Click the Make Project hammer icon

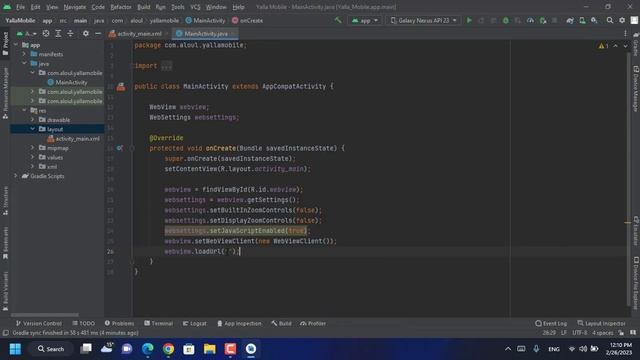338,20
